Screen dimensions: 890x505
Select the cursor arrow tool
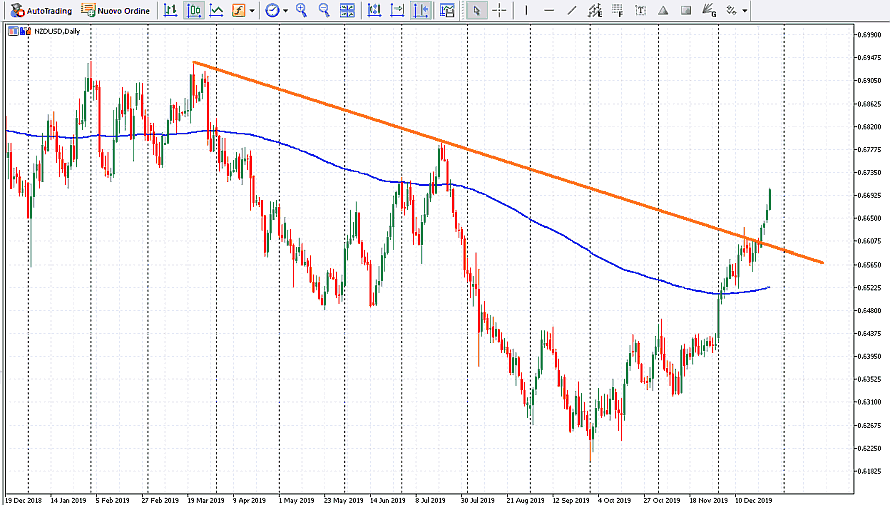[476, 11]
